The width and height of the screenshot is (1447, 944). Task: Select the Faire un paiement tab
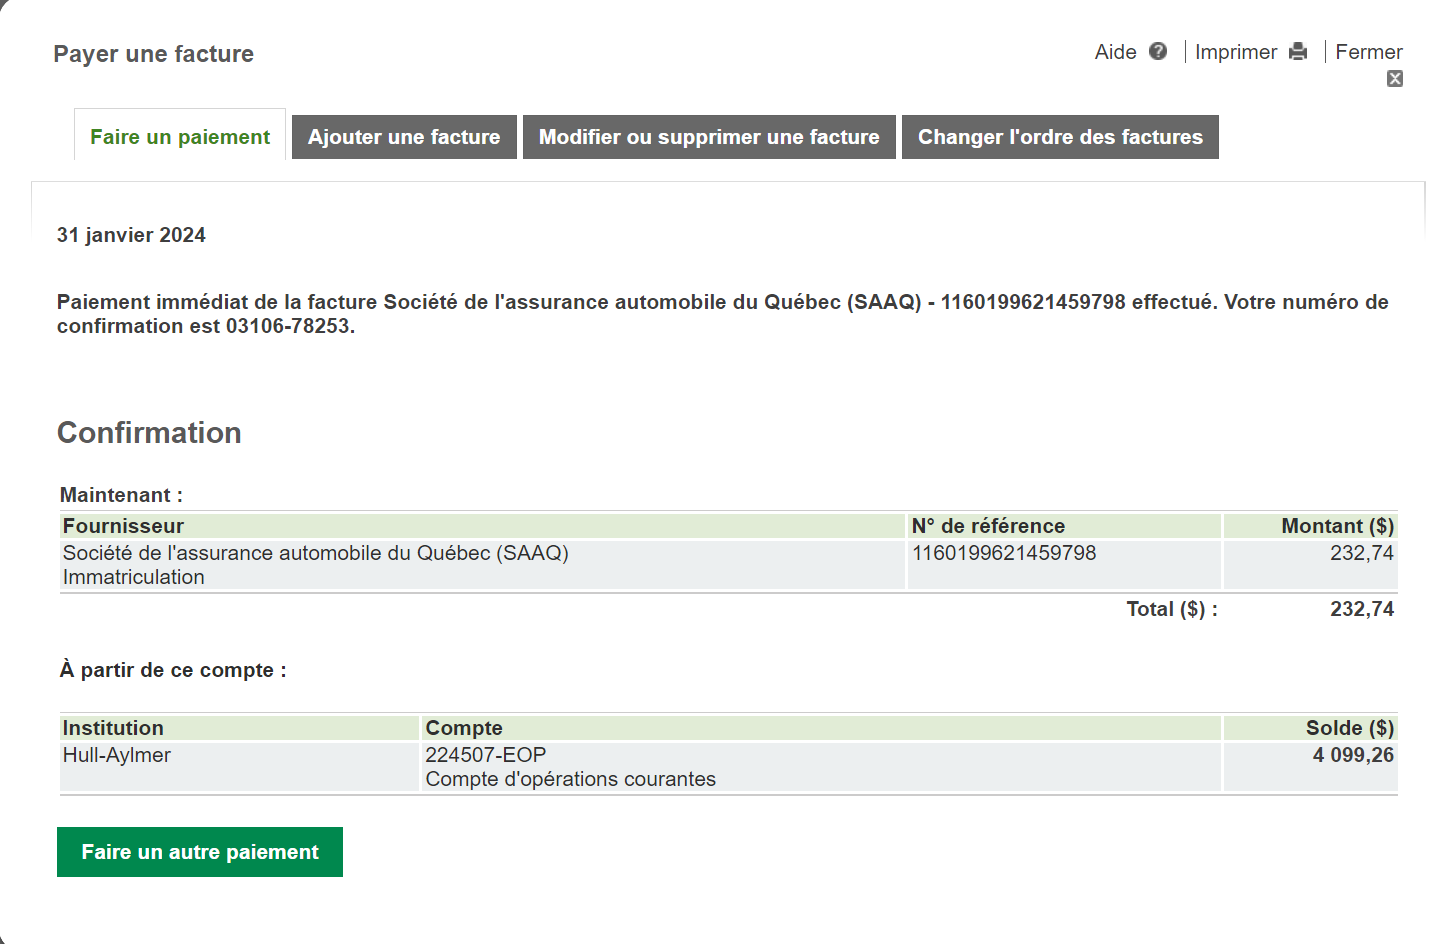[180, 137]
